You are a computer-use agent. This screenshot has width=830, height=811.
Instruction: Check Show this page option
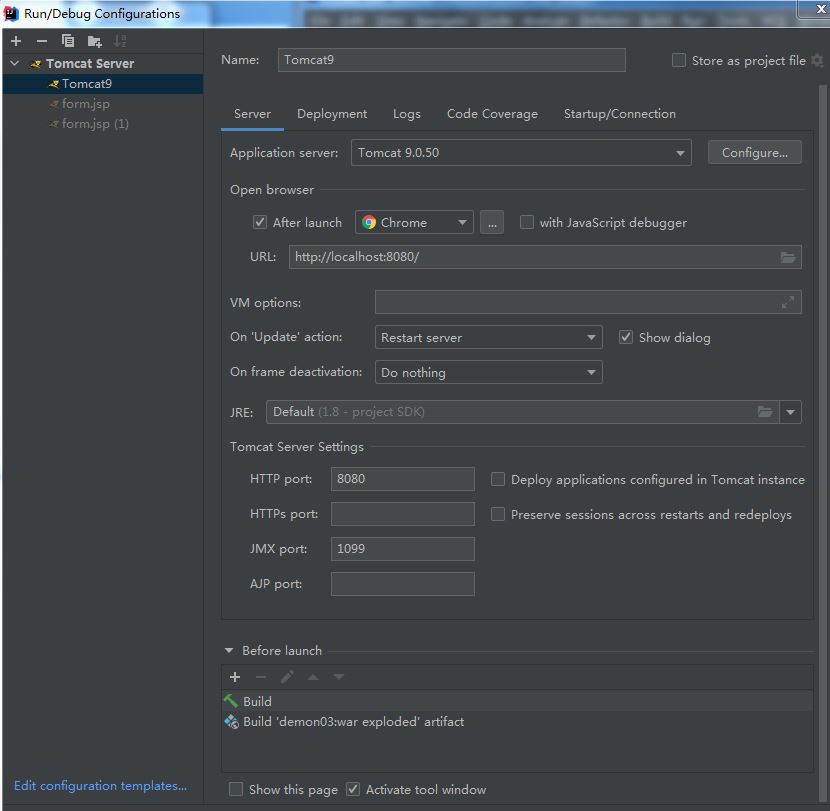236,789
